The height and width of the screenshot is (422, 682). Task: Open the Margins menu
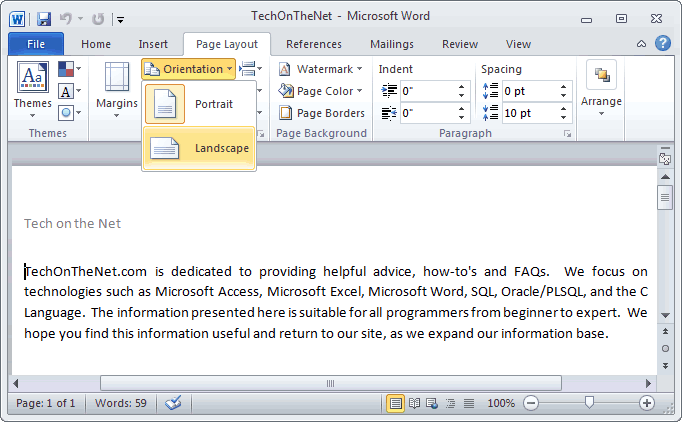coord(117,90)
